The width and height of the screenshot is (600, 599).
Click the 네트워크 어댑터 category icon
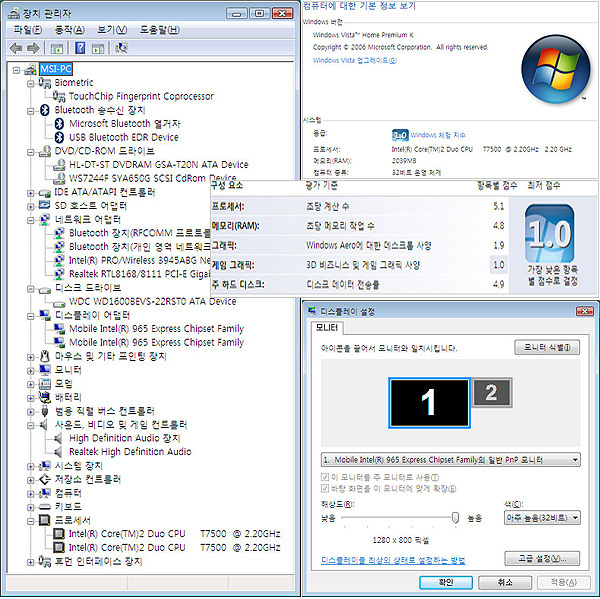pos(45,220)
